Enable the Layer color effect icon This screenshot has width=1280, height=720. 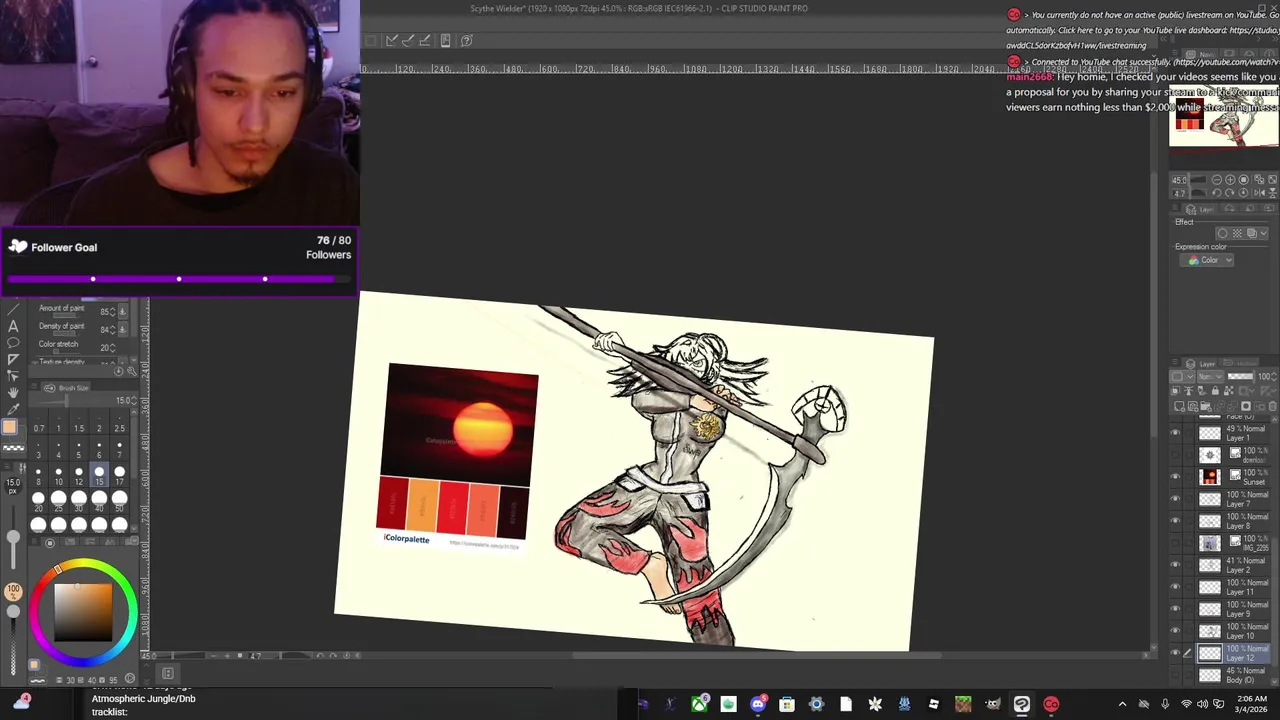pos(1251,233)
